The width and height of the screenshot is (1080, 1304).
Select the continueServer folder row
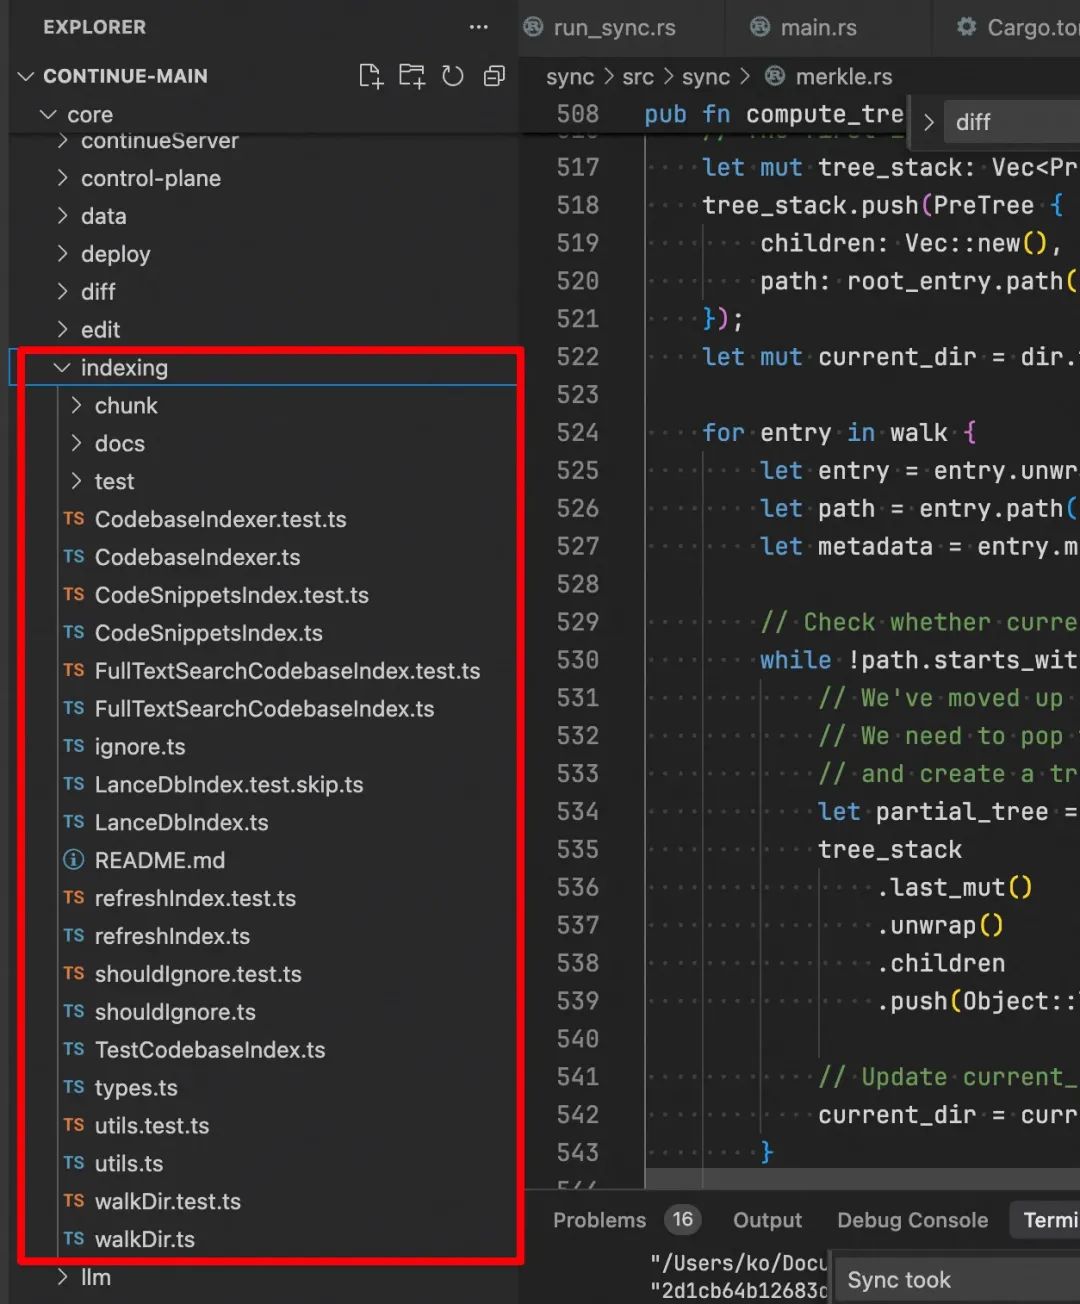[x=265, y=142]
